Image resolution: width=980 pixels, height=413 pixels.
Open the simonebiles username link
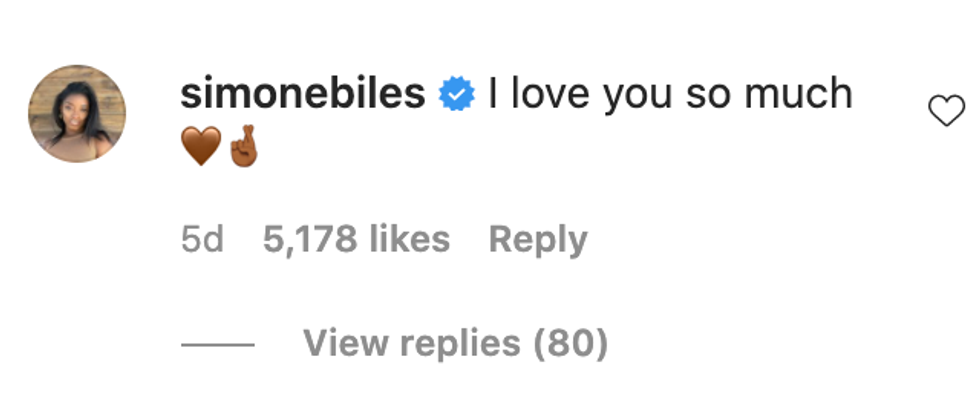(x=303, y=95)
